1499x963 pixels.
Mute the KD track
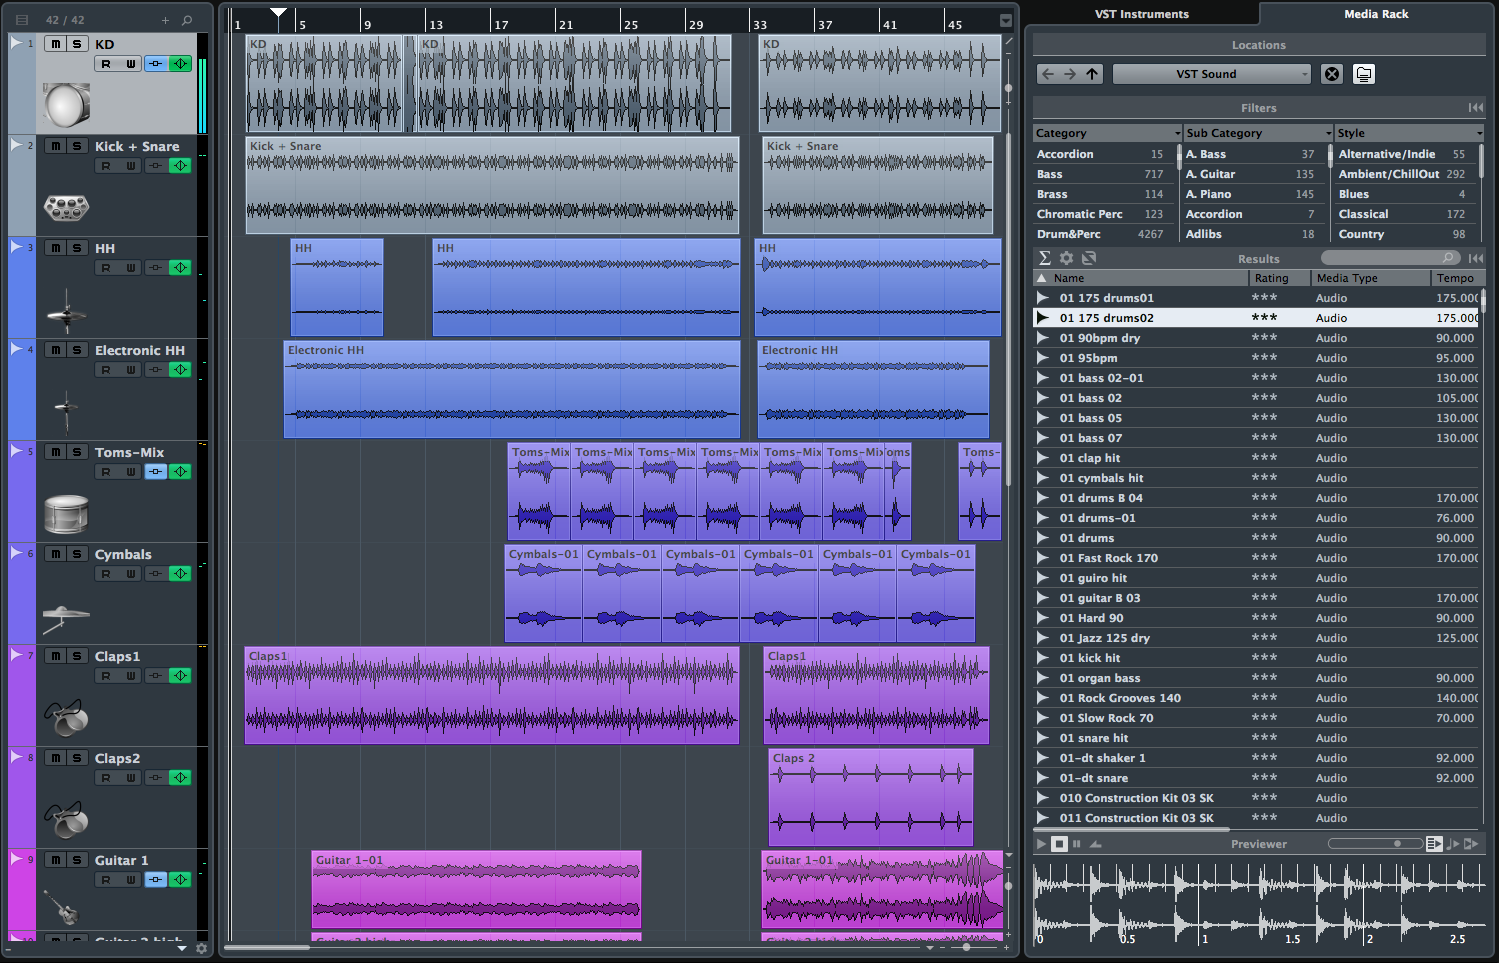[56, 44]
